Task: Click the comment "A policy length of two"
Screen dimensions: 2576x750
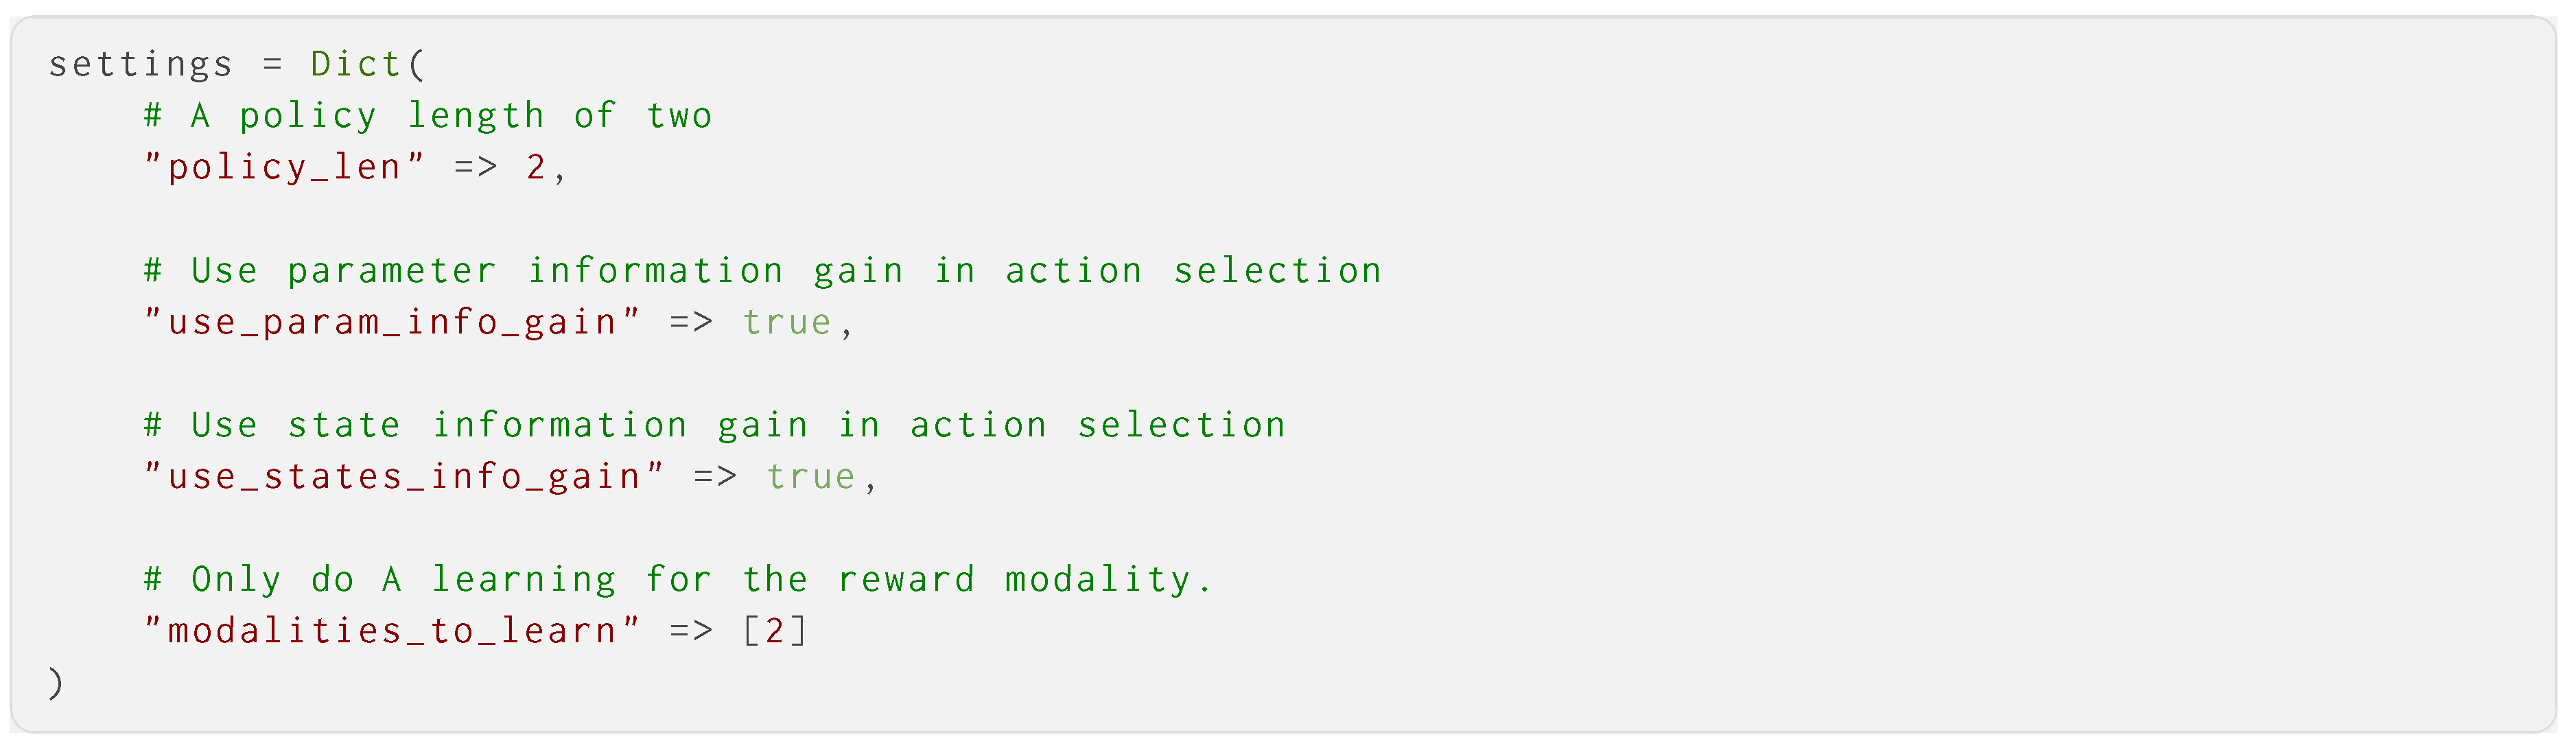Action: pyautogui.click(x=428, y=116)
